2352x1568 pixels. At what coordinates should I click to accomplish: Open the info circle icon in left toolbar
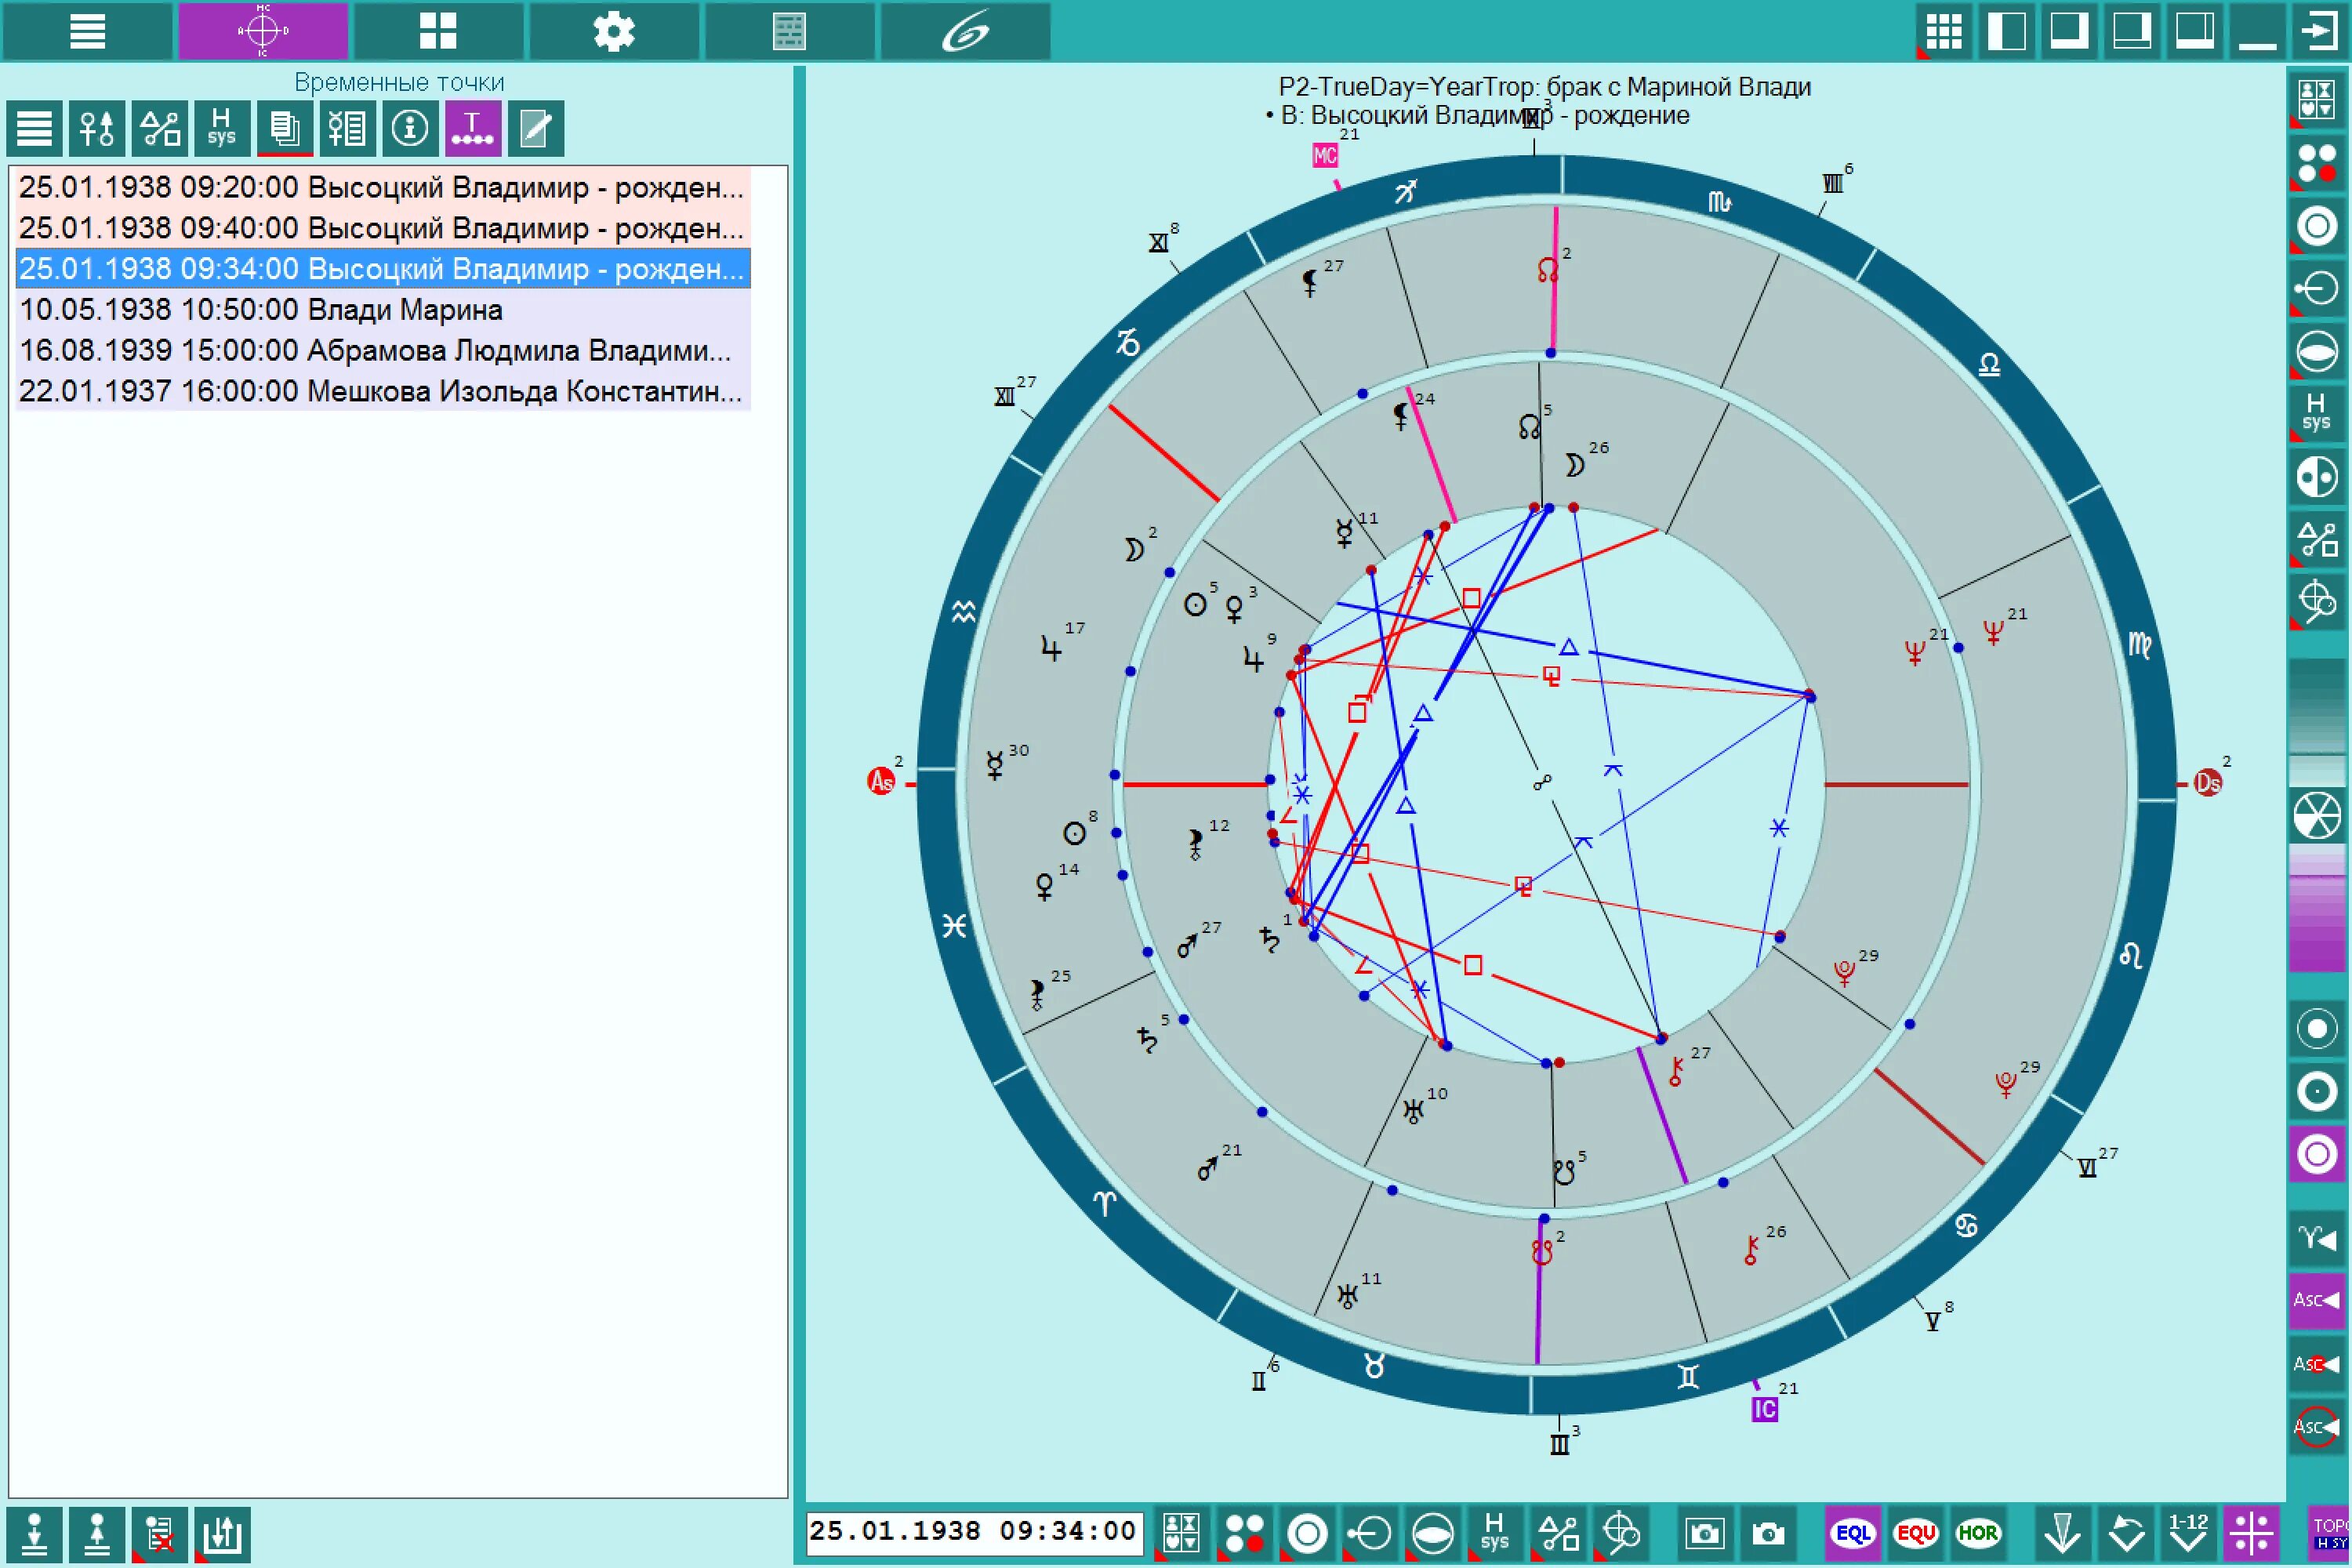(410, 129)
